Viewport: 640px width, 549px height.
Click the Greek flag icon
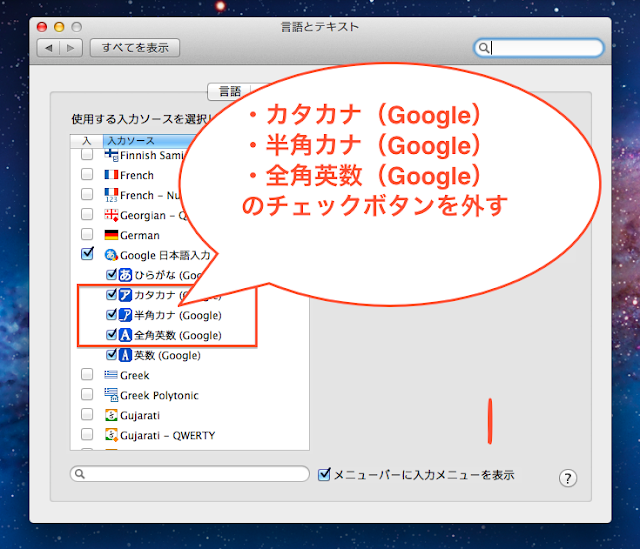tap(111, 375)
